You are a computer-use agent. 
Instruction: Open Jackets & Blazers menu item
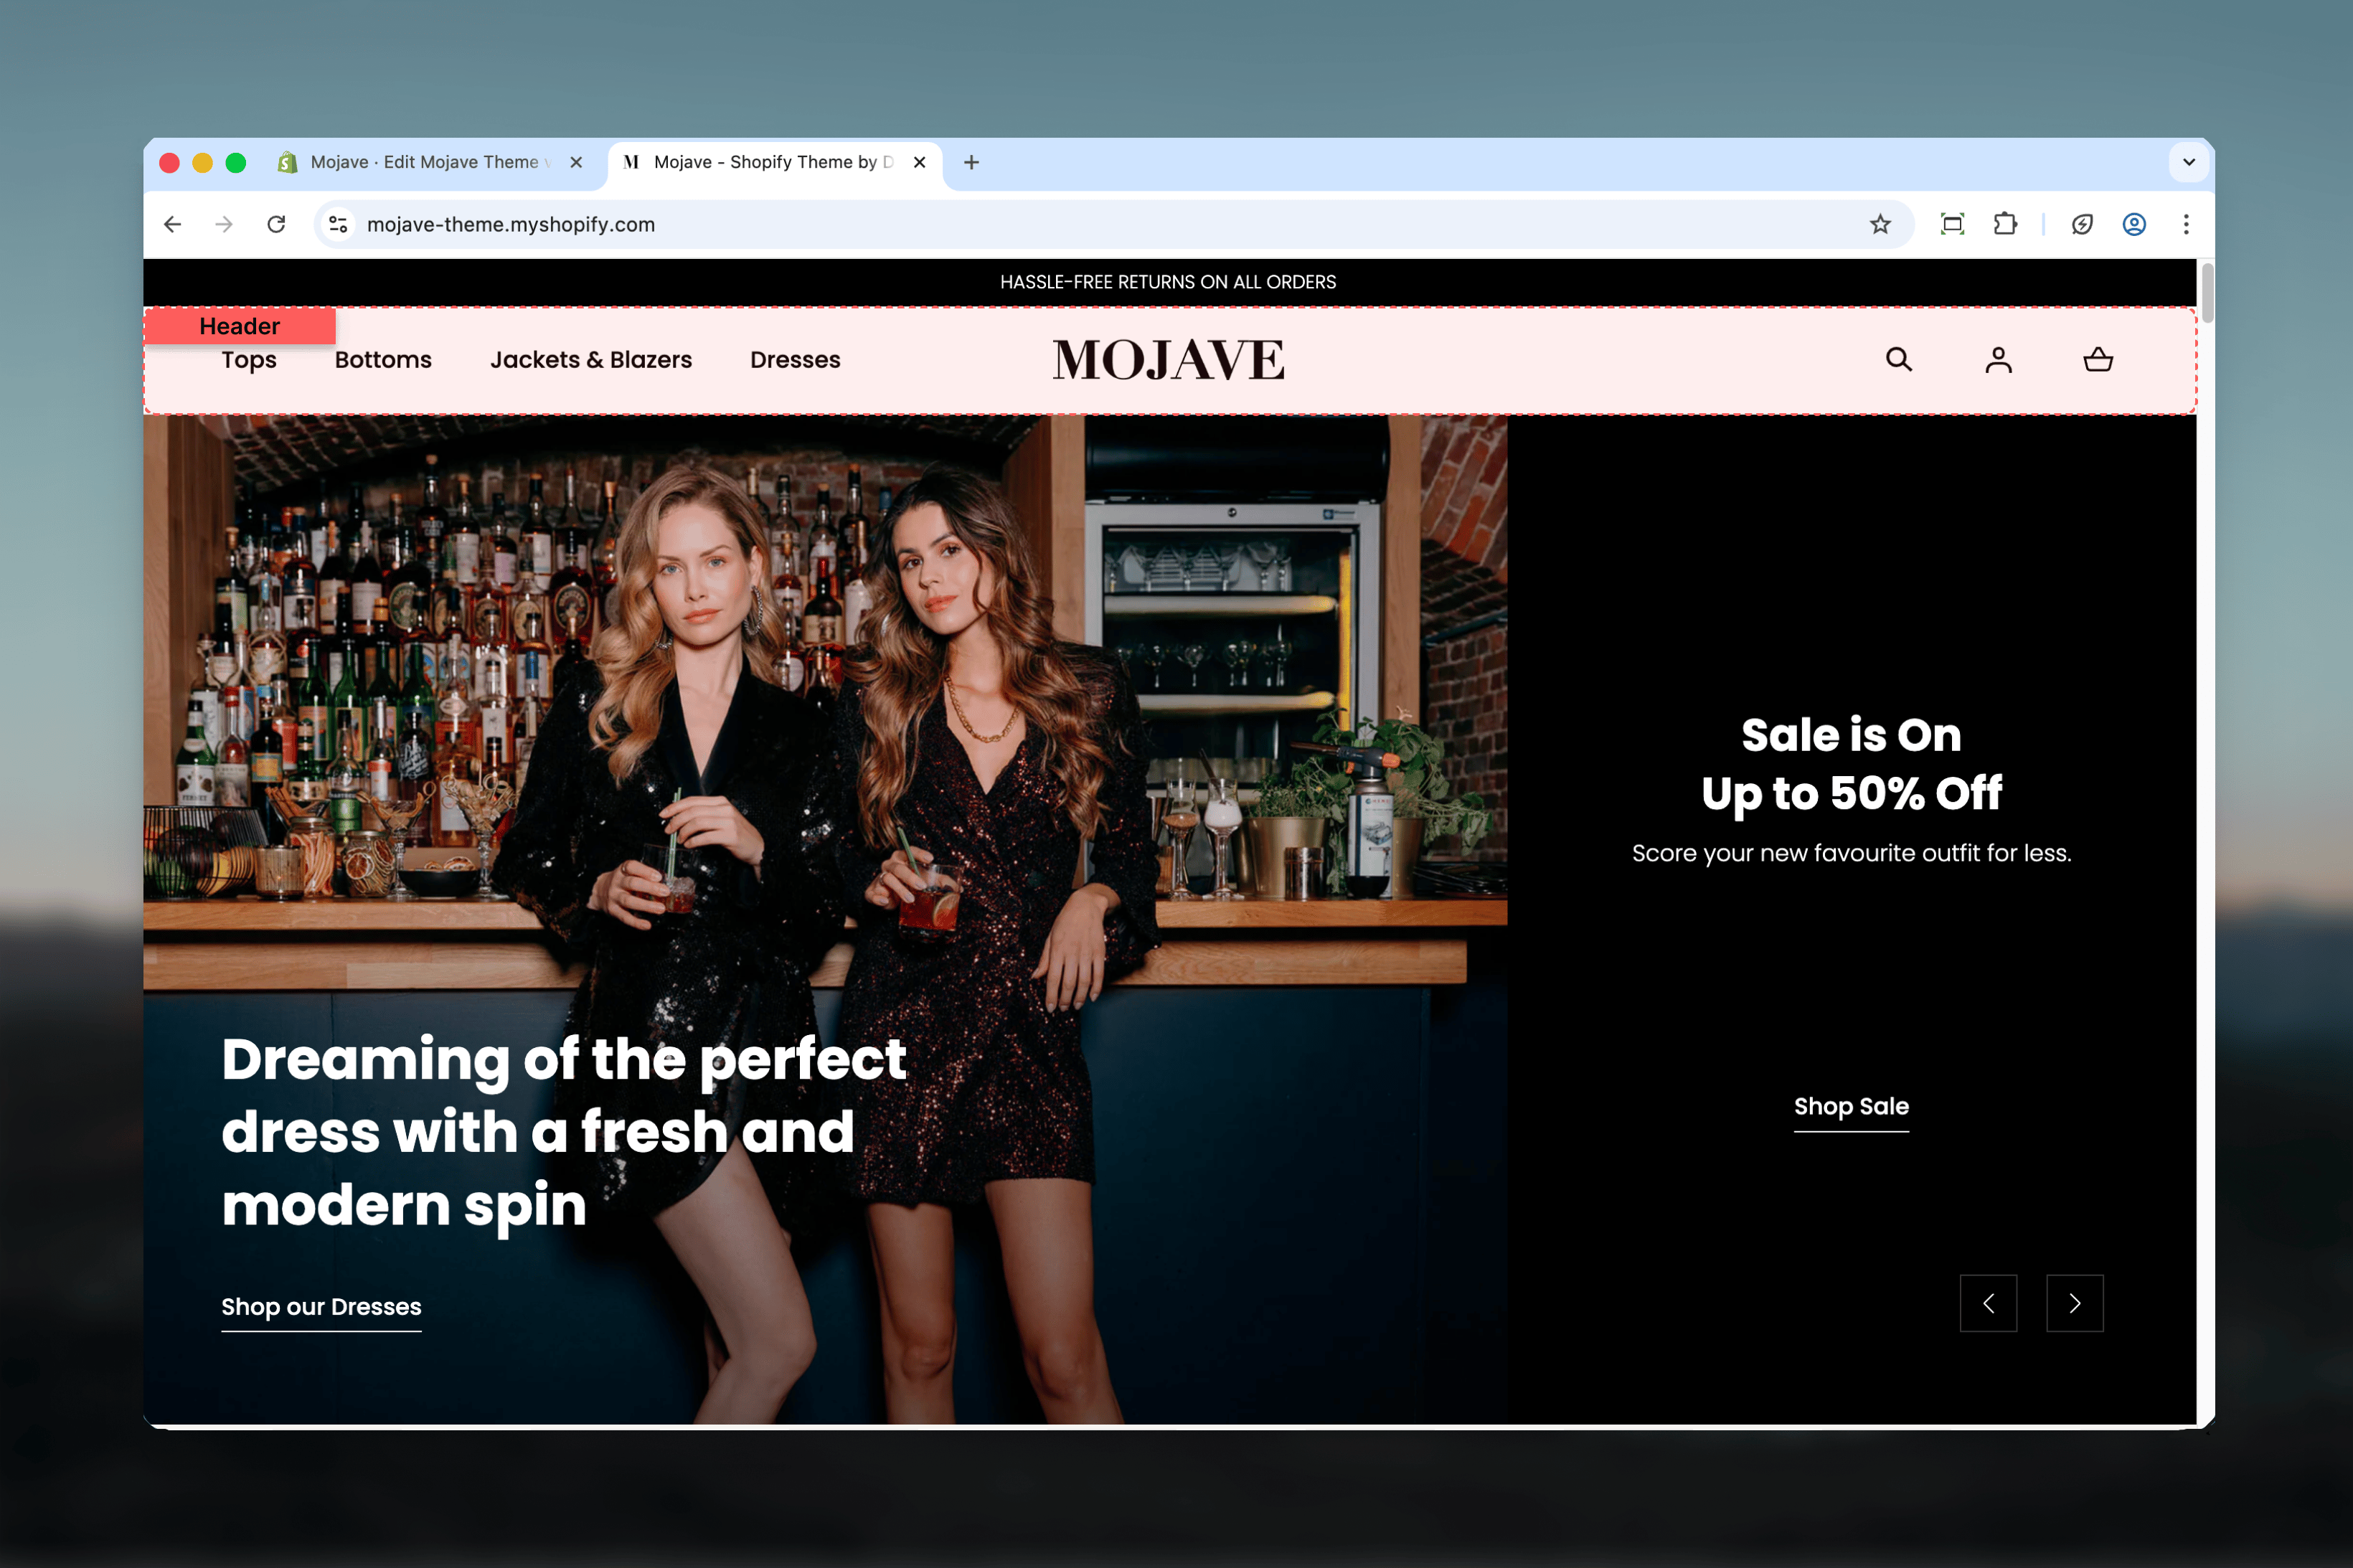tap(591, 360)
